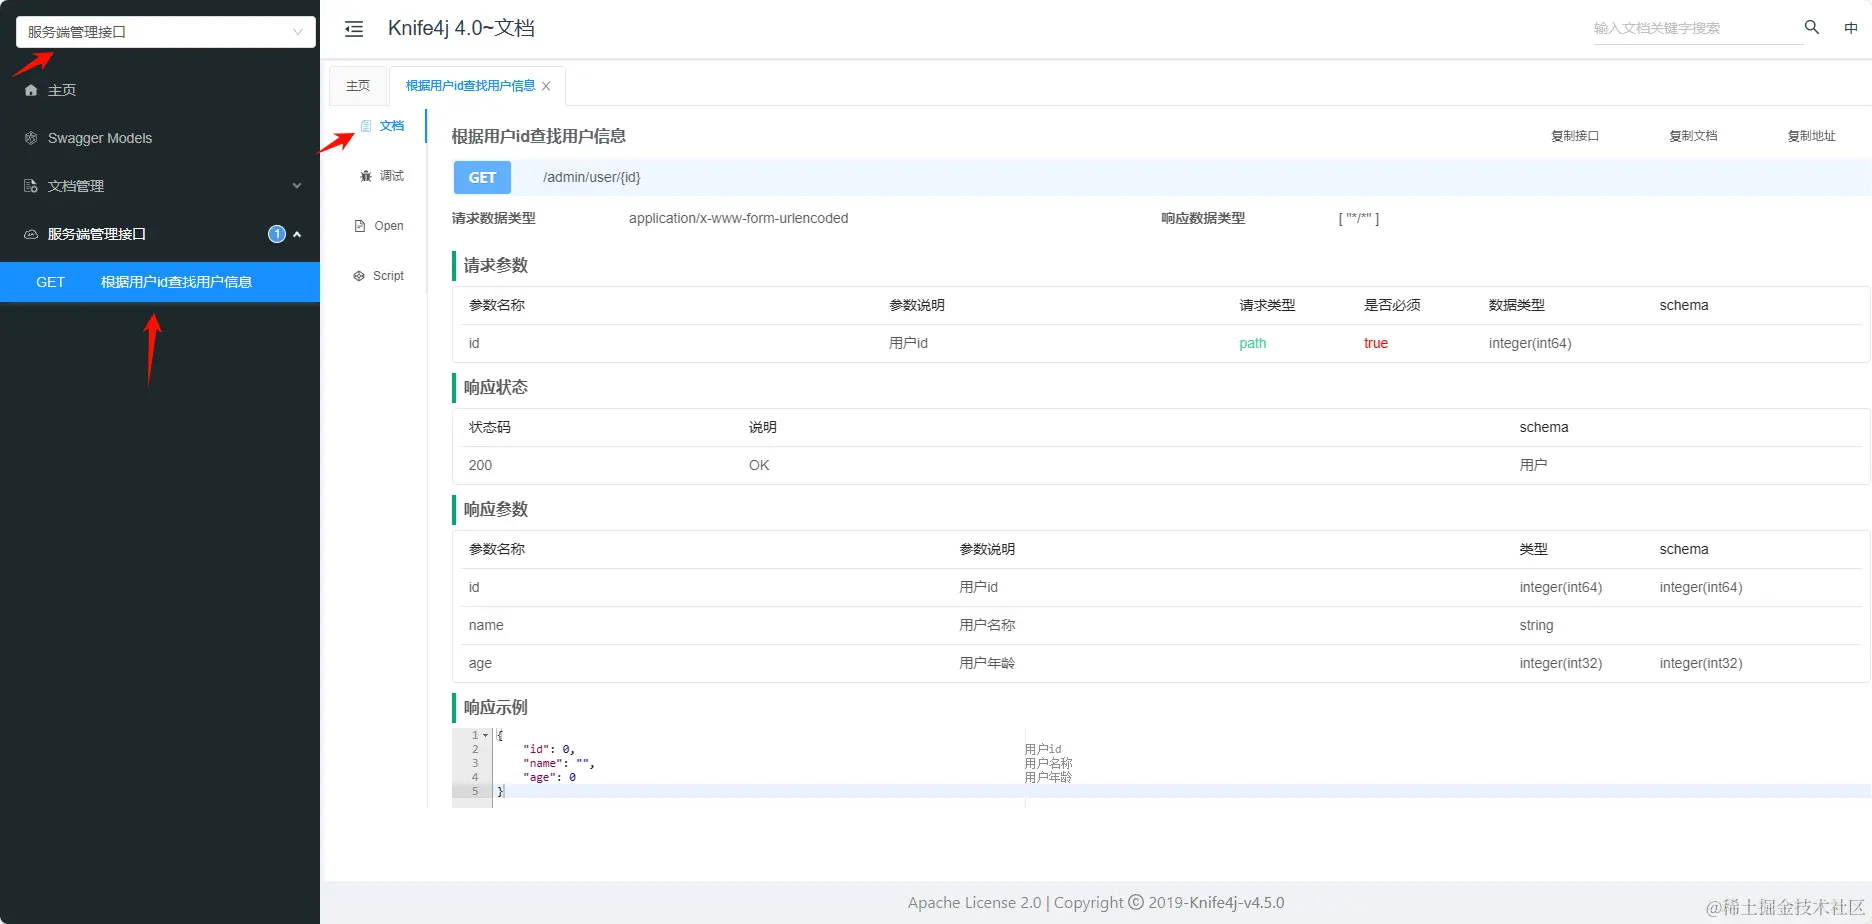This screenshot has height=924, width=1872.
Task: Click the name row in response parameters
Action: (x=1161, y=625)
